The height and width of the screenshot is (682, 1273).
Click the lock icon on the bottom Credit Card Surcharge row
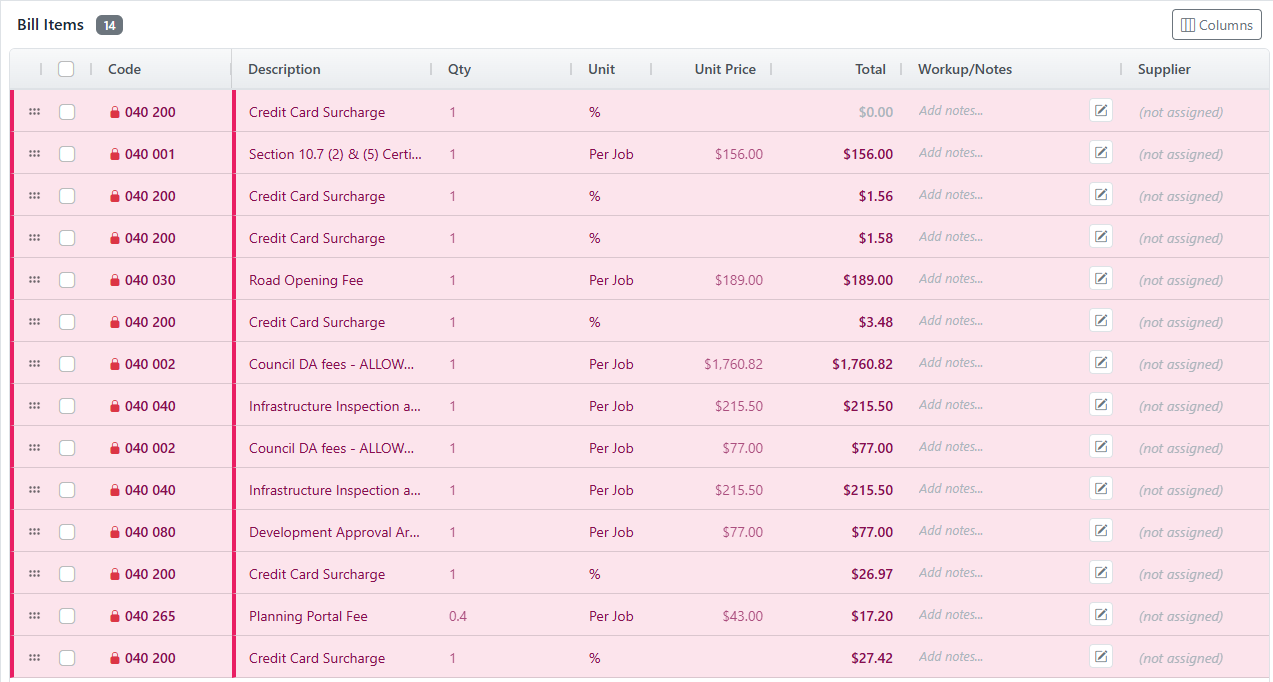point(113,658)
